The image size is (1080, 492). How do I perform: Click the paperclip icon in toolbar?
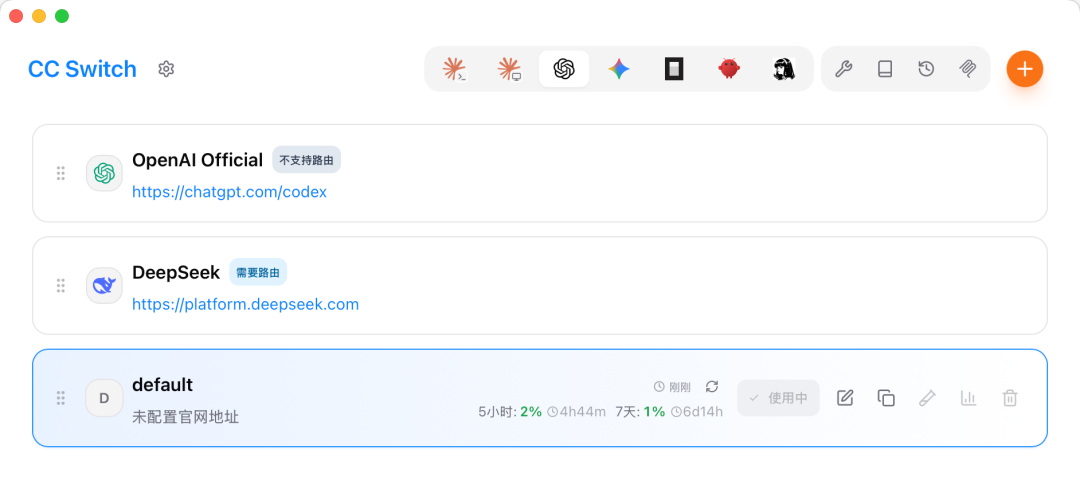click(968, 69)
